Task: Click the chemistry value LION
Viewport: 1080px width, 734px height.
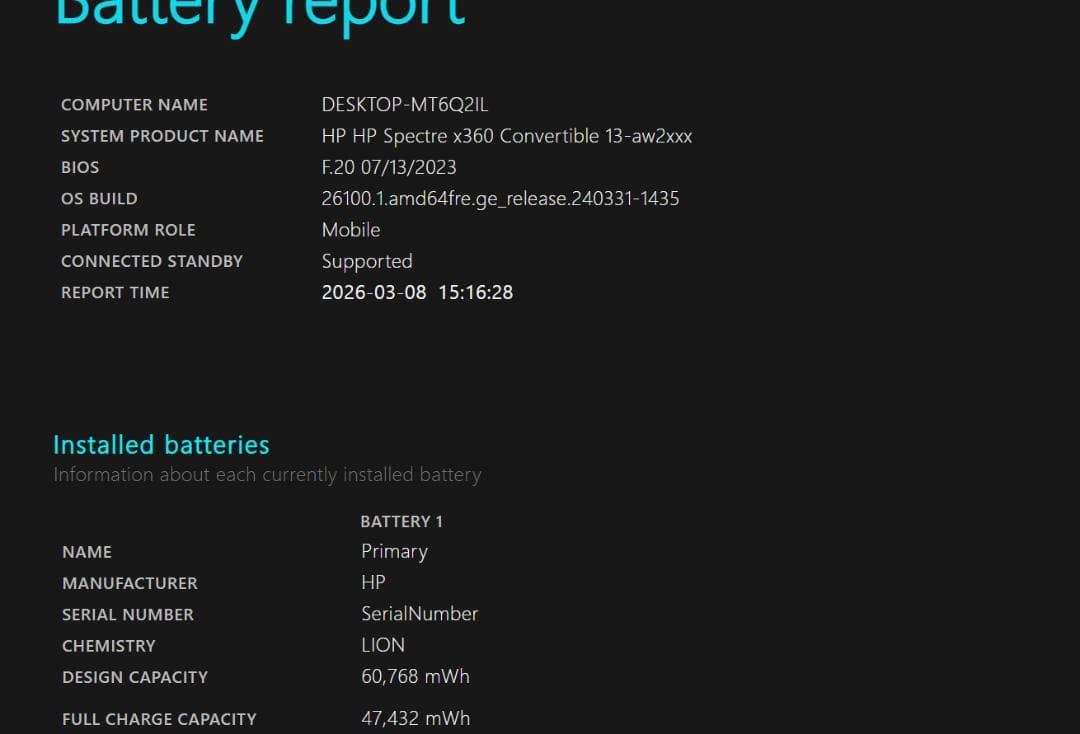Action: tap(383, 646)
